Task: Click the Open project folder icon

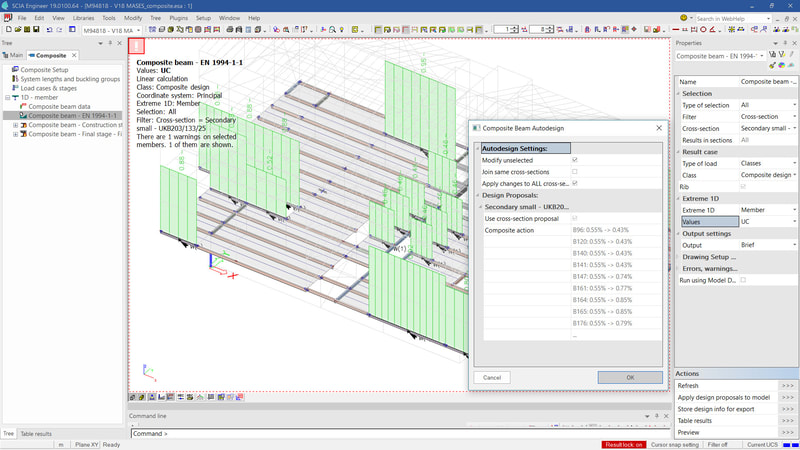Action: tap(18, 30)
